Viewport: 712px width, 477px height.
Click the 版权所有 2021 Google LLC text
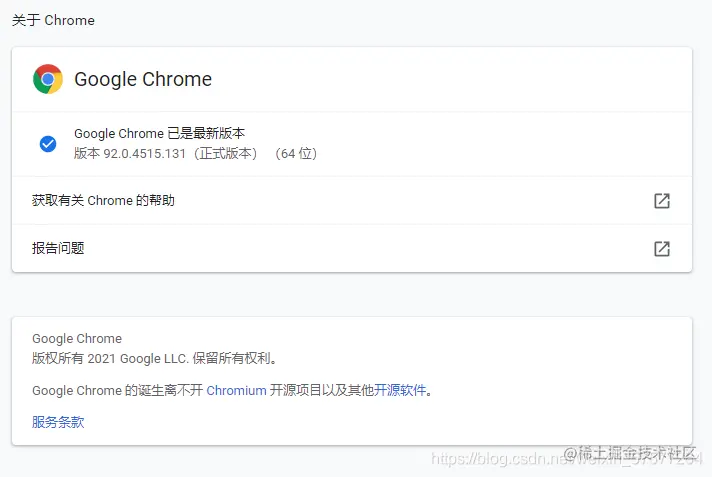coord(154,358)
